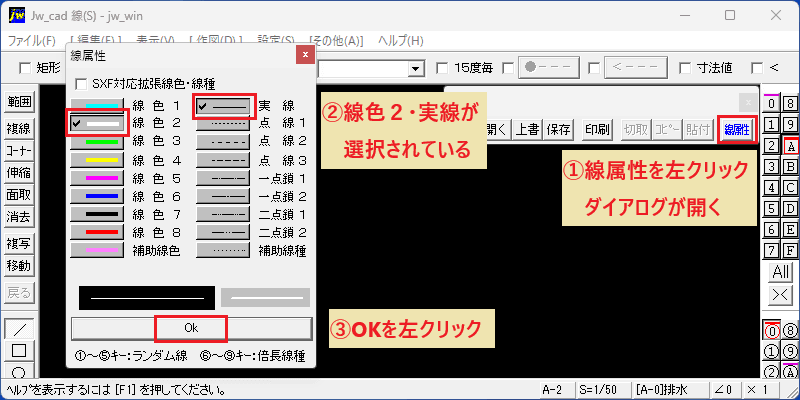Click the 消去 erase tool button
This screenshot has width=800, height=400.
(x=18, y=217)
